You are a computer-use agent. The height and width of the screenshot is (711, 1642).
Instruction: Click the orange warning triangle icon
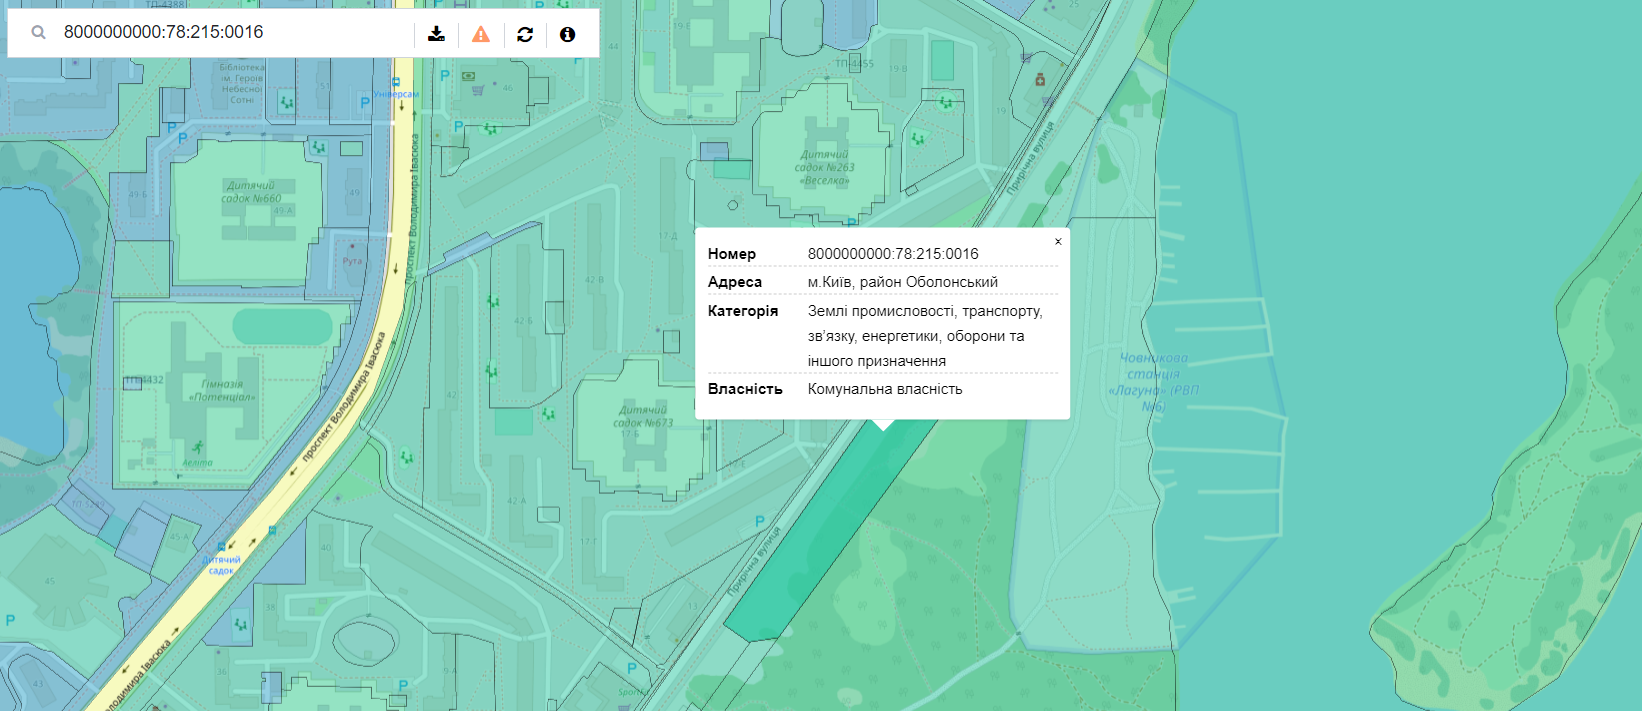(x=481, y=34)
